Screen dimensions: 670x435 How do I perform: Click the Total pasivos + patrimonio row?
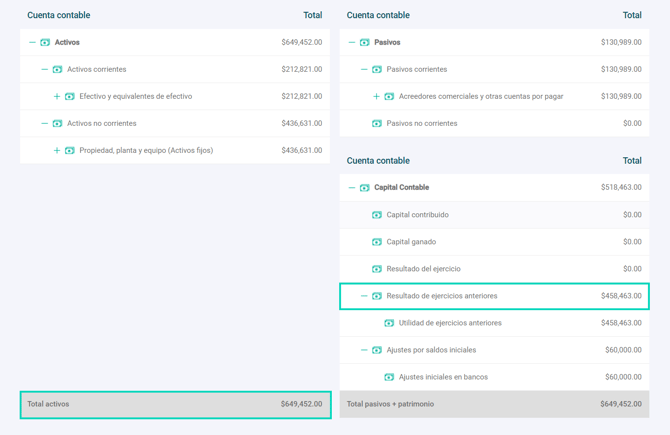494,404
